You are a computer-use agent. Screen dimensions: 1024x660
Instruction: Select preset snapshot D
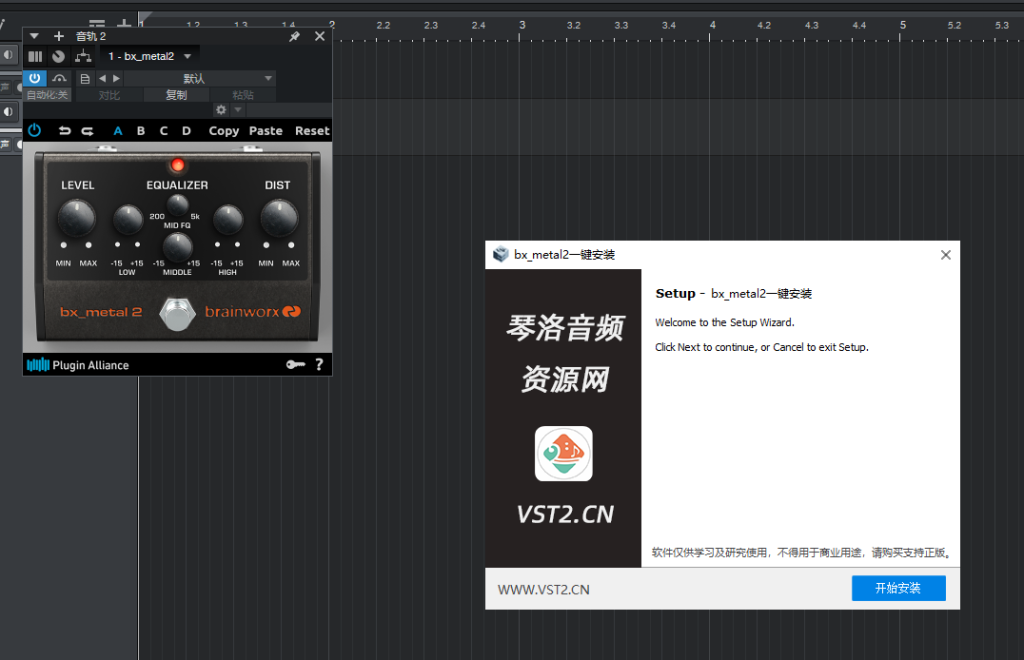[187, 130]
